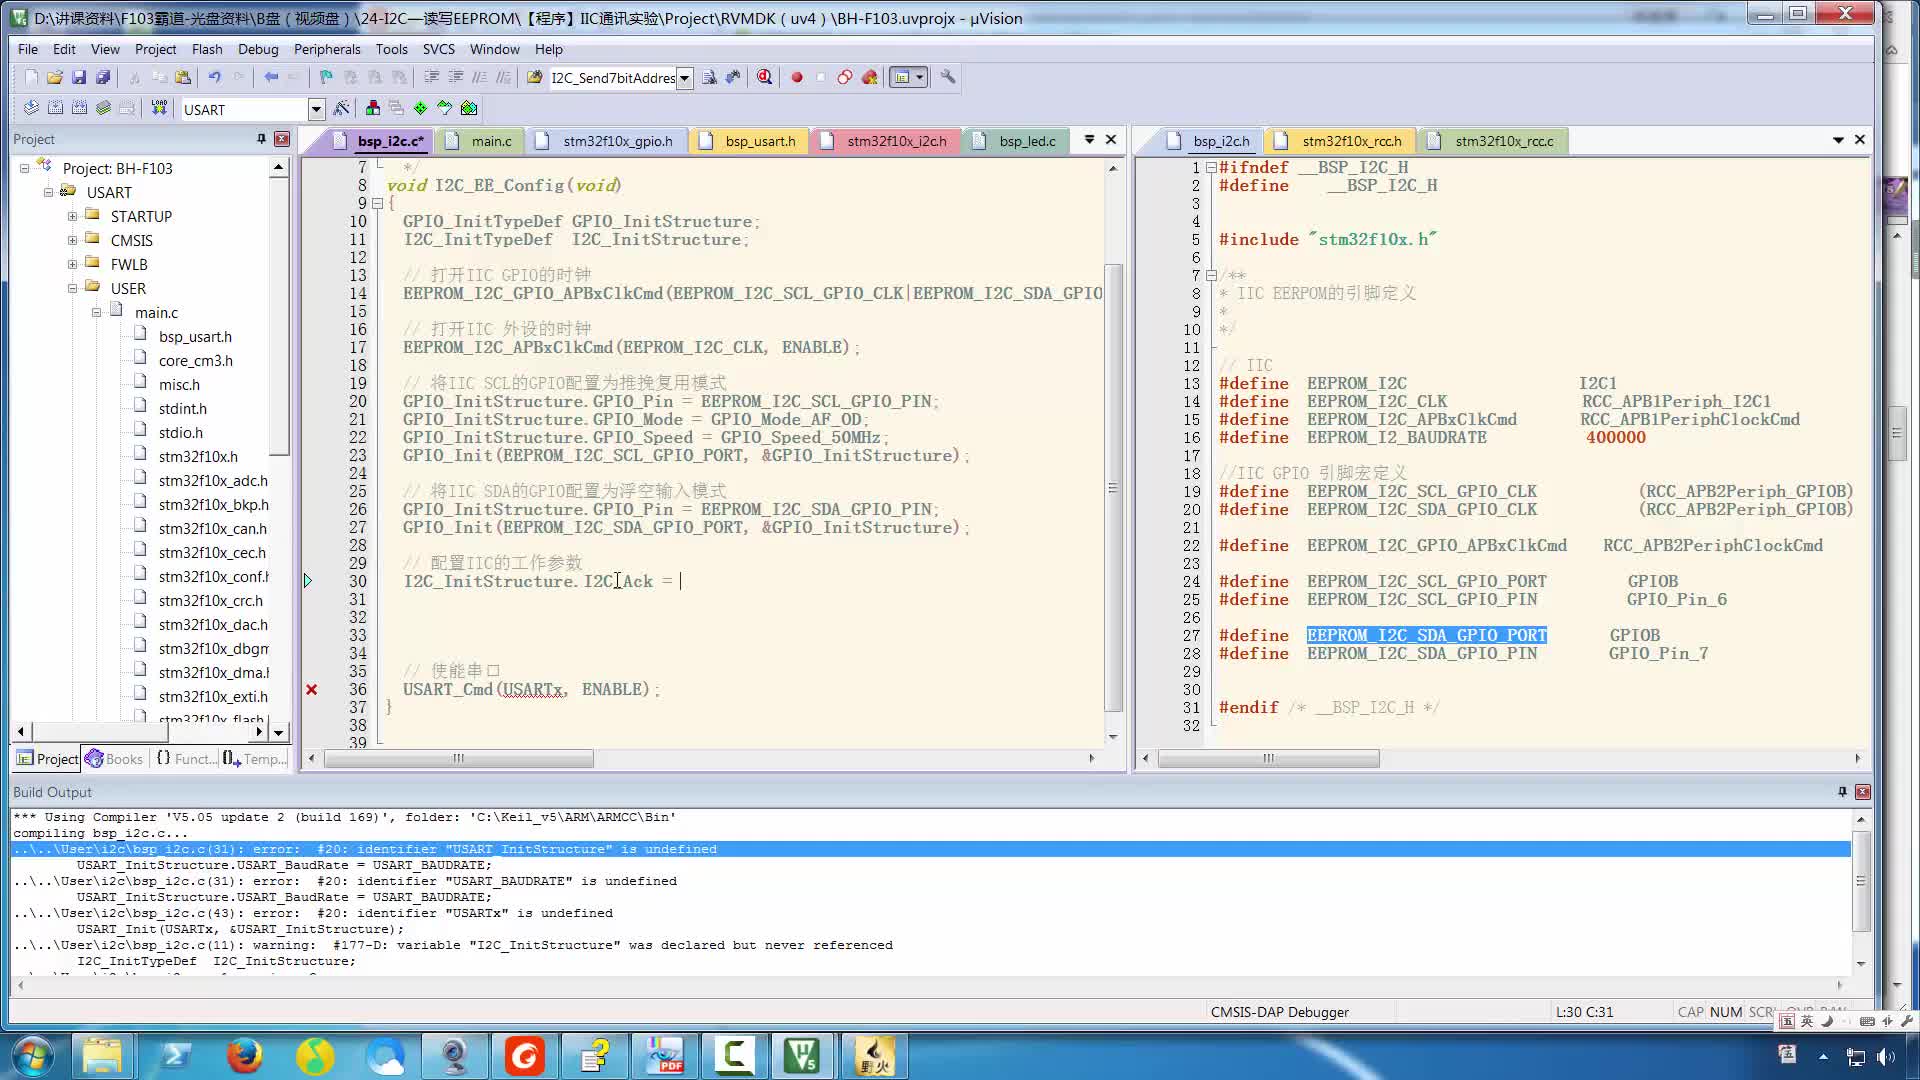1920x1080 pixels.
Task: Insert breakpoint with the red dot icon
Action: (797, 77)
